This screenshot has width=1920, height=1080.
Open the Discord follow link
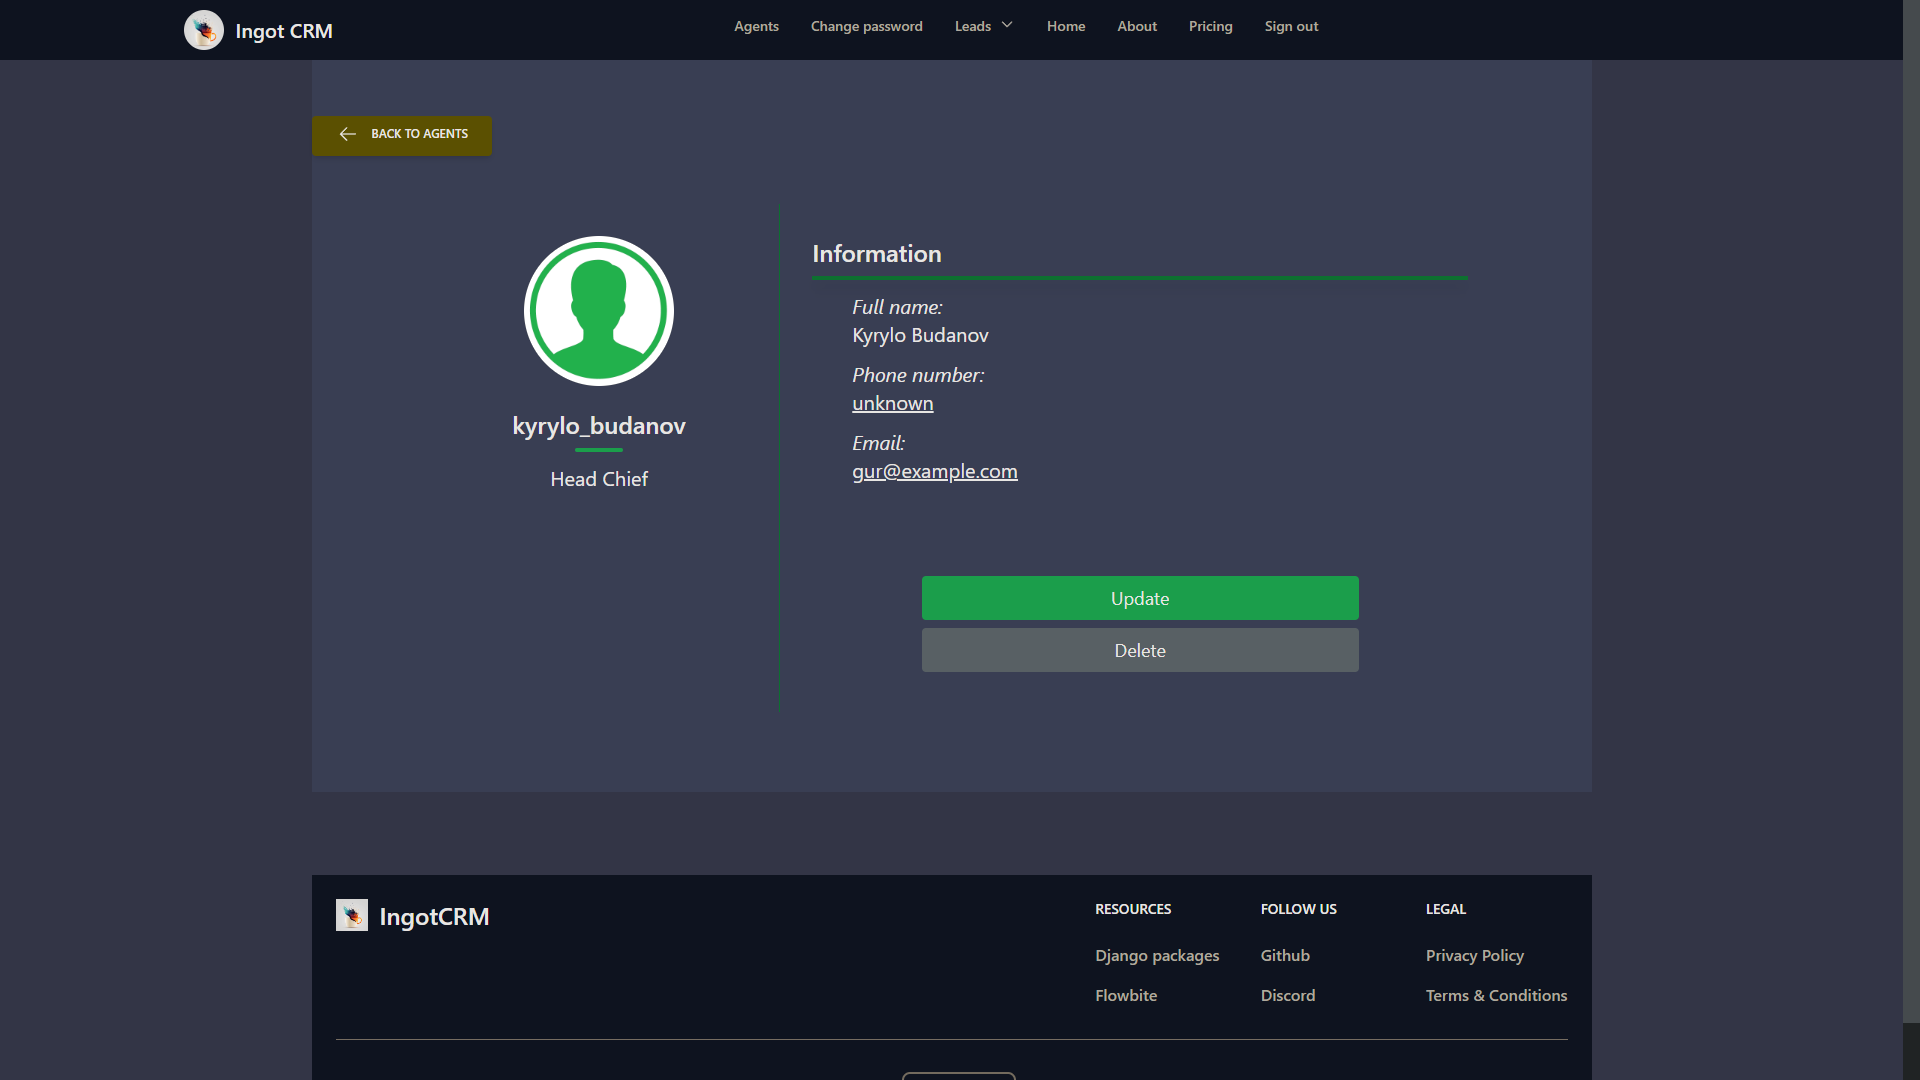point(1288,995)
